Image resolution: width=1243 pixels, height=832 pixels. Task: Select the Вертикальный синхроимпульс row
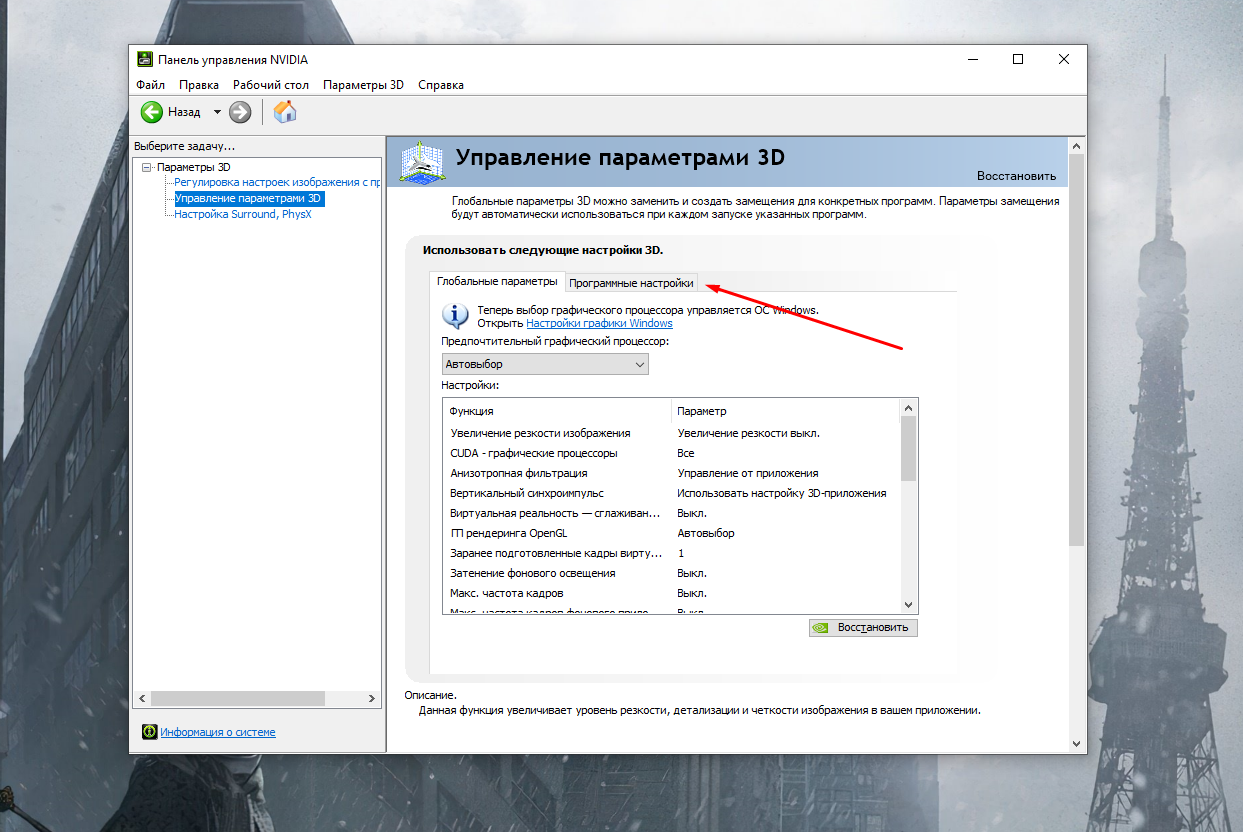click(672, 493)
